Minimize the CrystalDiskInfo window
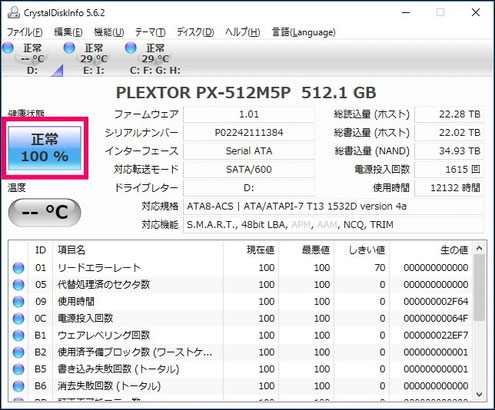This screenshot has width=495, height=410. [406, 13]
